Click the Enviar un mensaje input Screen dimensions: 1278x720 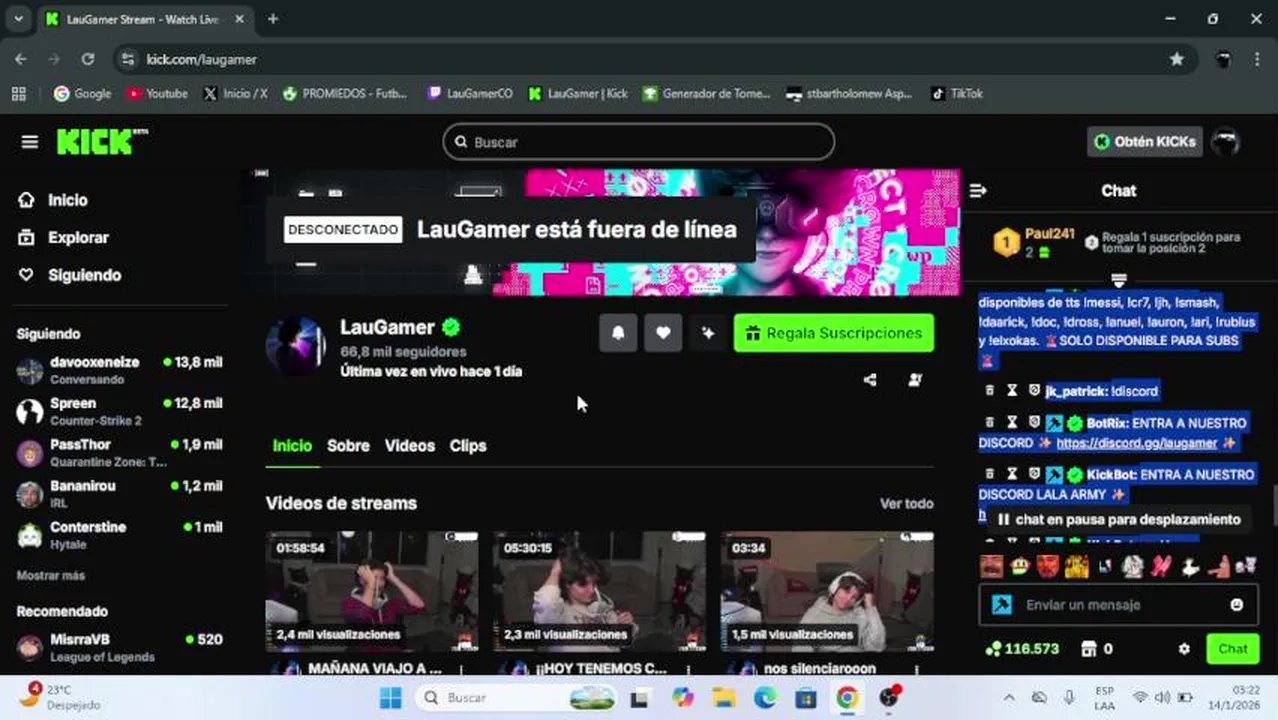(1118, 605)
